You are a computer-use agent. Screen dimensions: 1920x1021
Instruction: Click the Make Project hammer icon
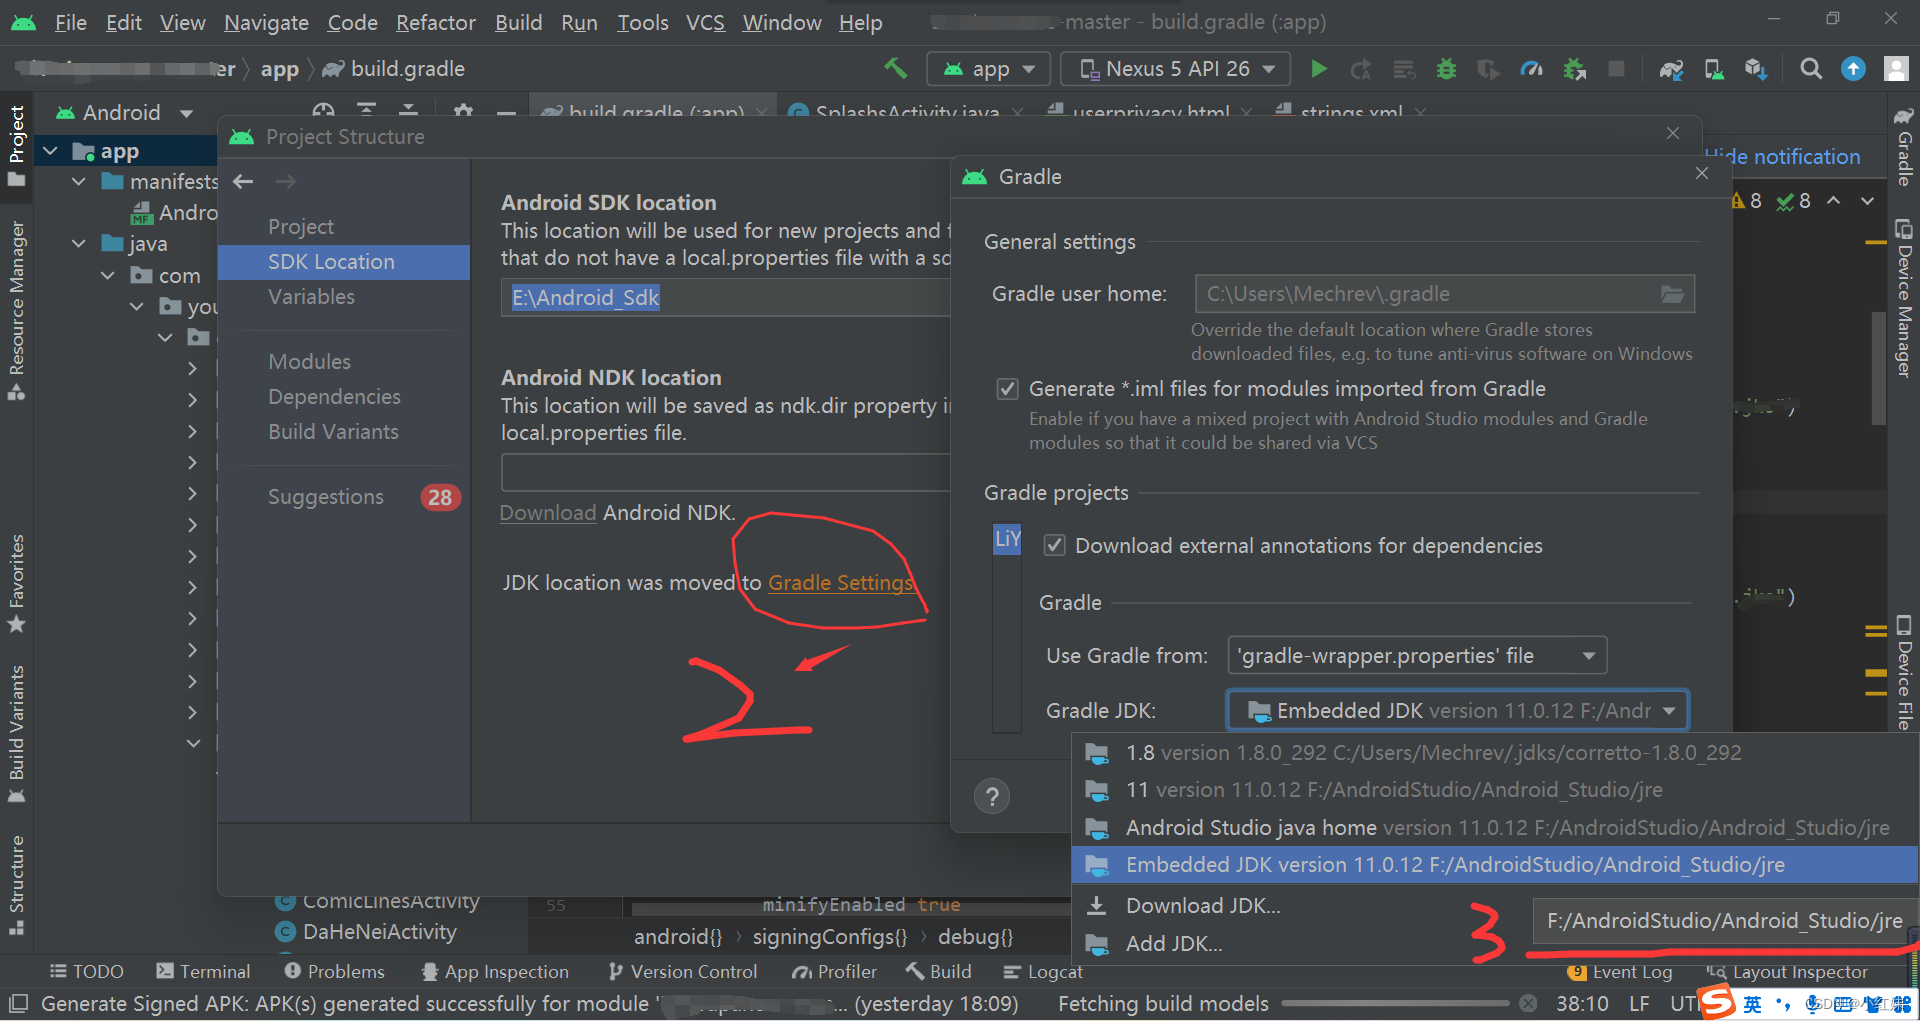pyautogui.click(x=895, y=68)
